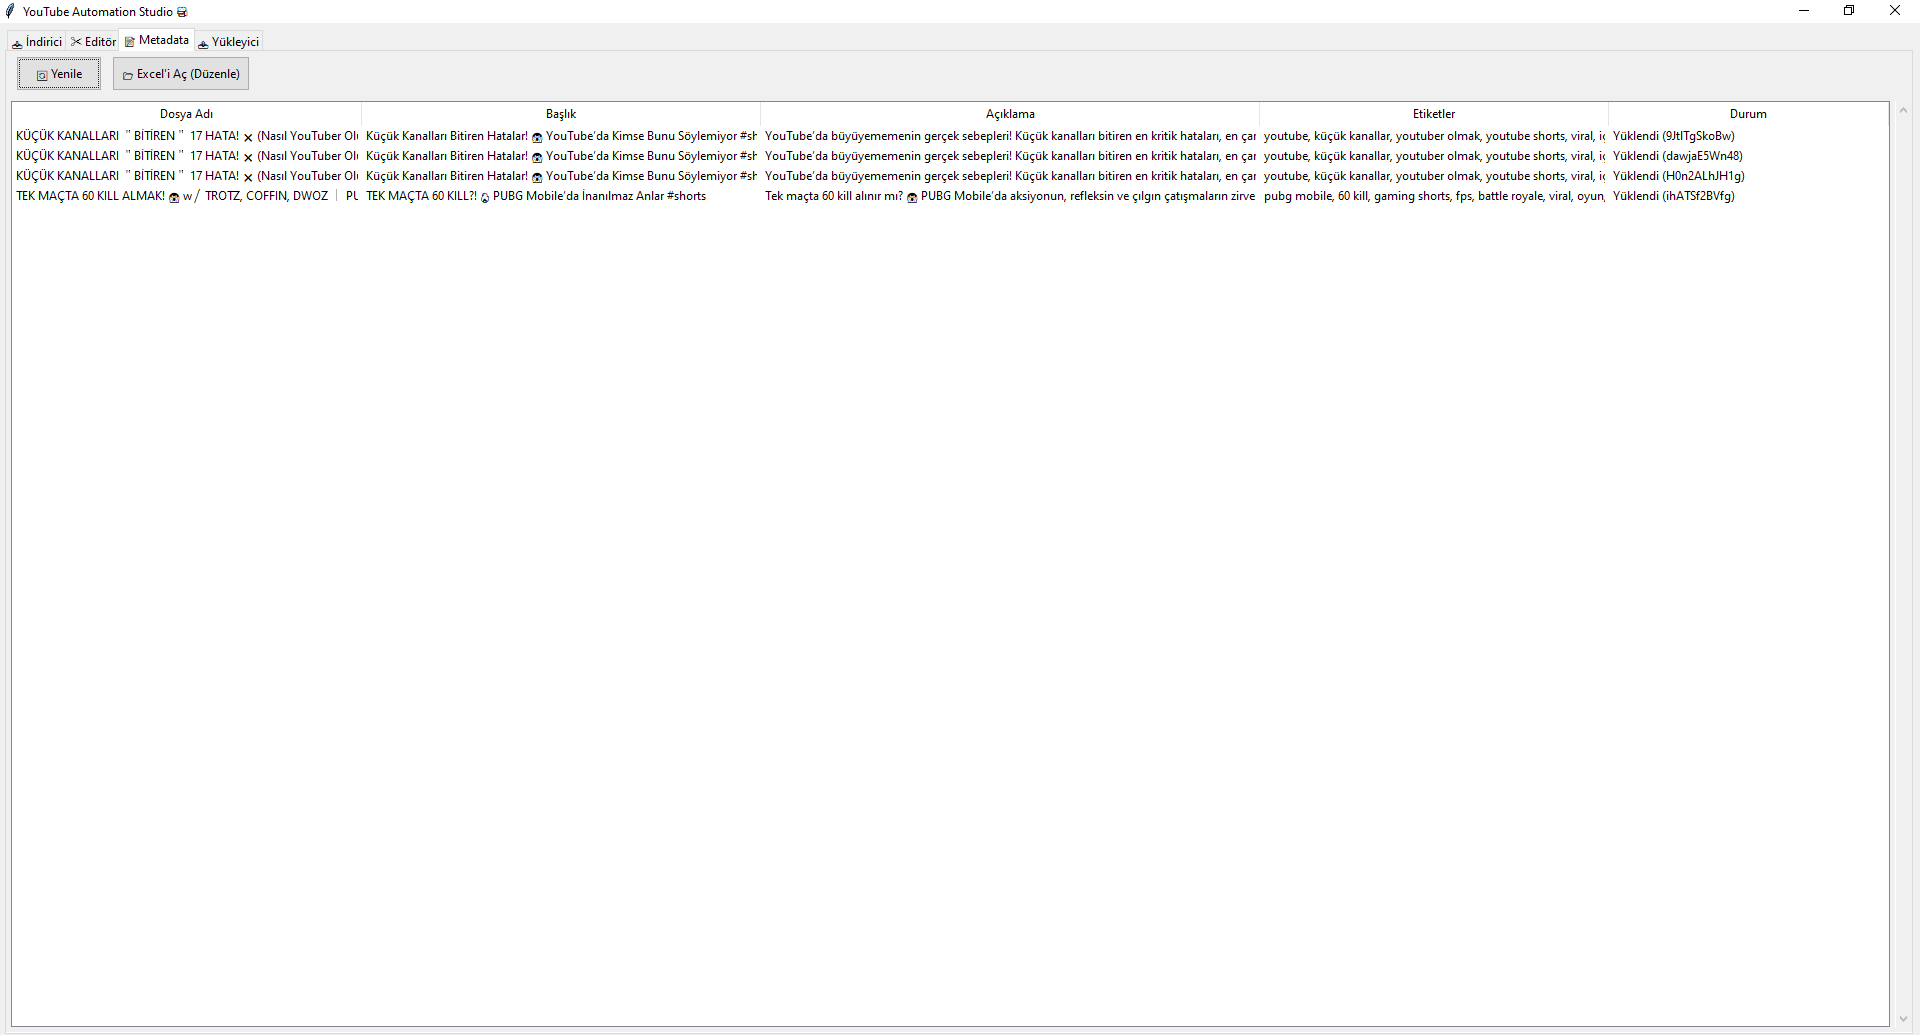Click the Yenile refresh button
The image size is (1920, 1035).
coord(59,74)
